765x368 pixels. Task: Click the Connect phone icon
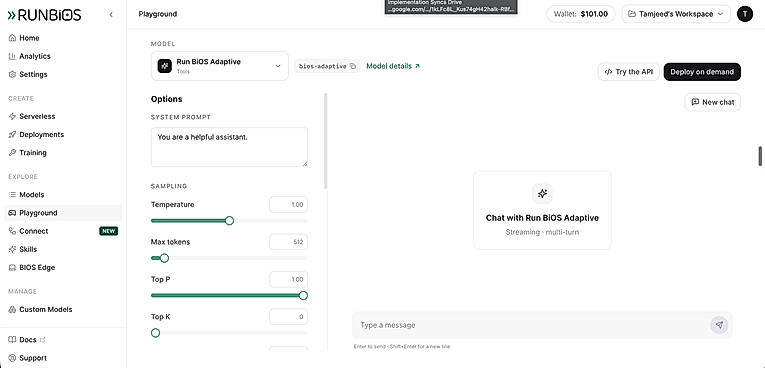pos(12,231)
